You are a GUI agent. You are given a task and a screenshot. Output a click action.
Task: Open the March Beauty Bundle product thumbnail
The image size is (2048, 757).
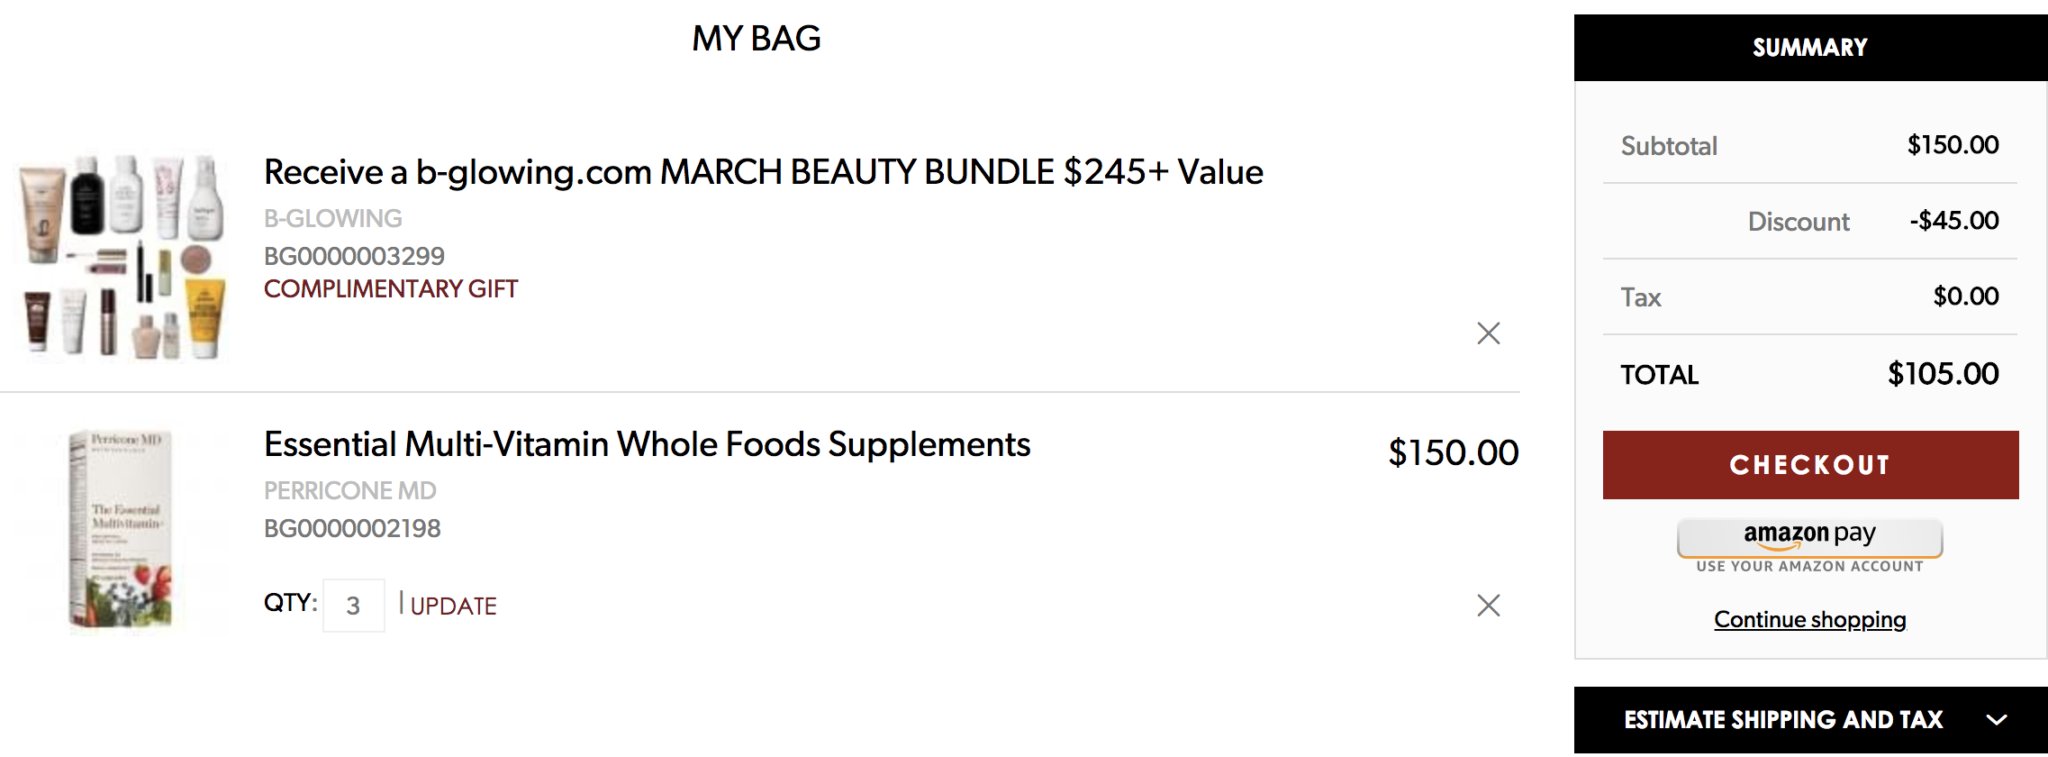[x=122, y=256]
